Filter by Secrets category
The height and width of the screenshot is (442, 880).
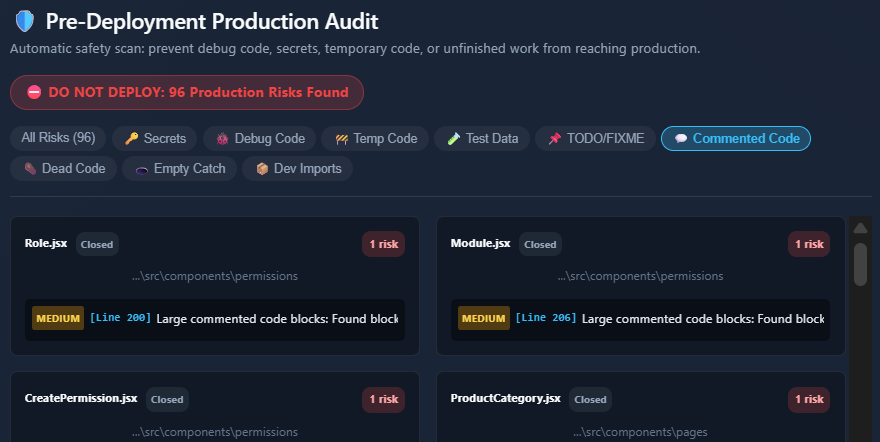click(154, 139)
